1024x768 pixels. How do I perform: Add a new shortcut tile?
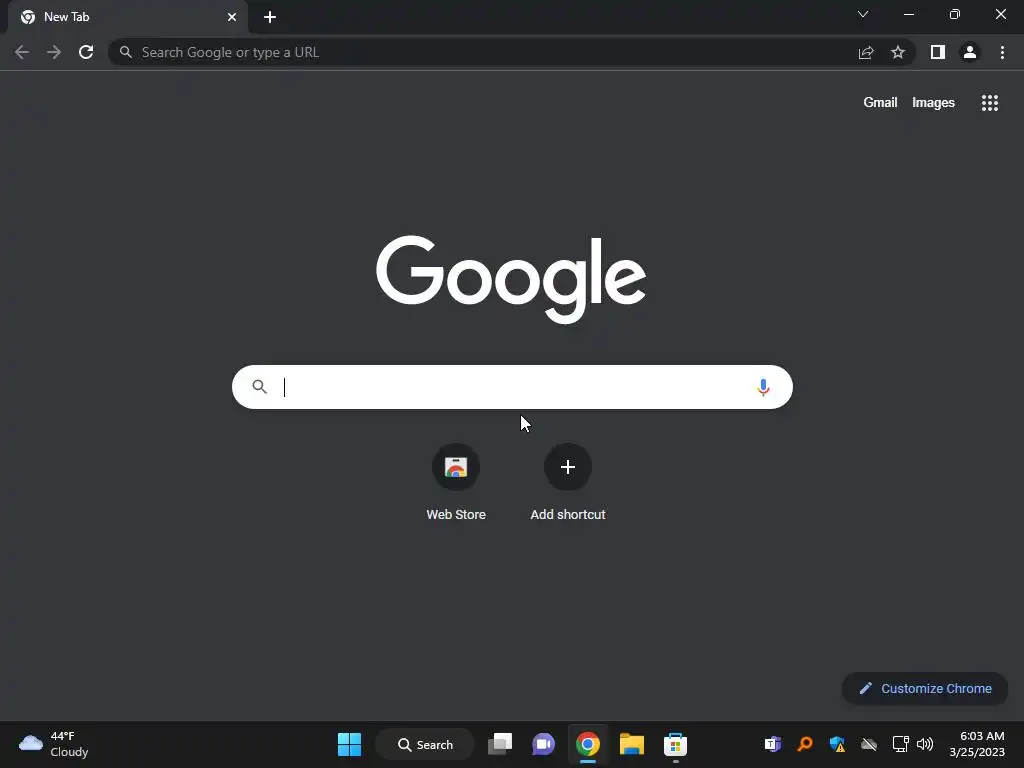(x=568, y=482)
